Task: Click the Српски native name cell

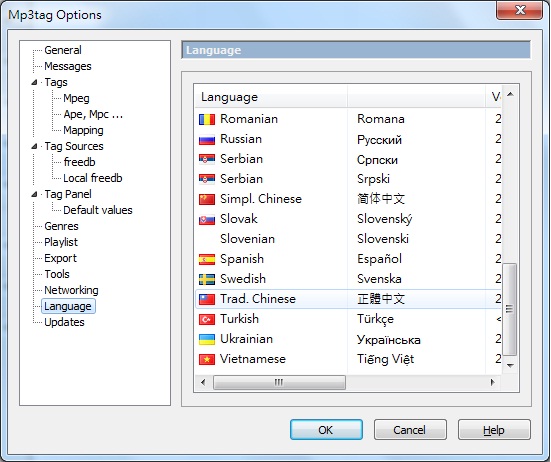Action: 377,160
